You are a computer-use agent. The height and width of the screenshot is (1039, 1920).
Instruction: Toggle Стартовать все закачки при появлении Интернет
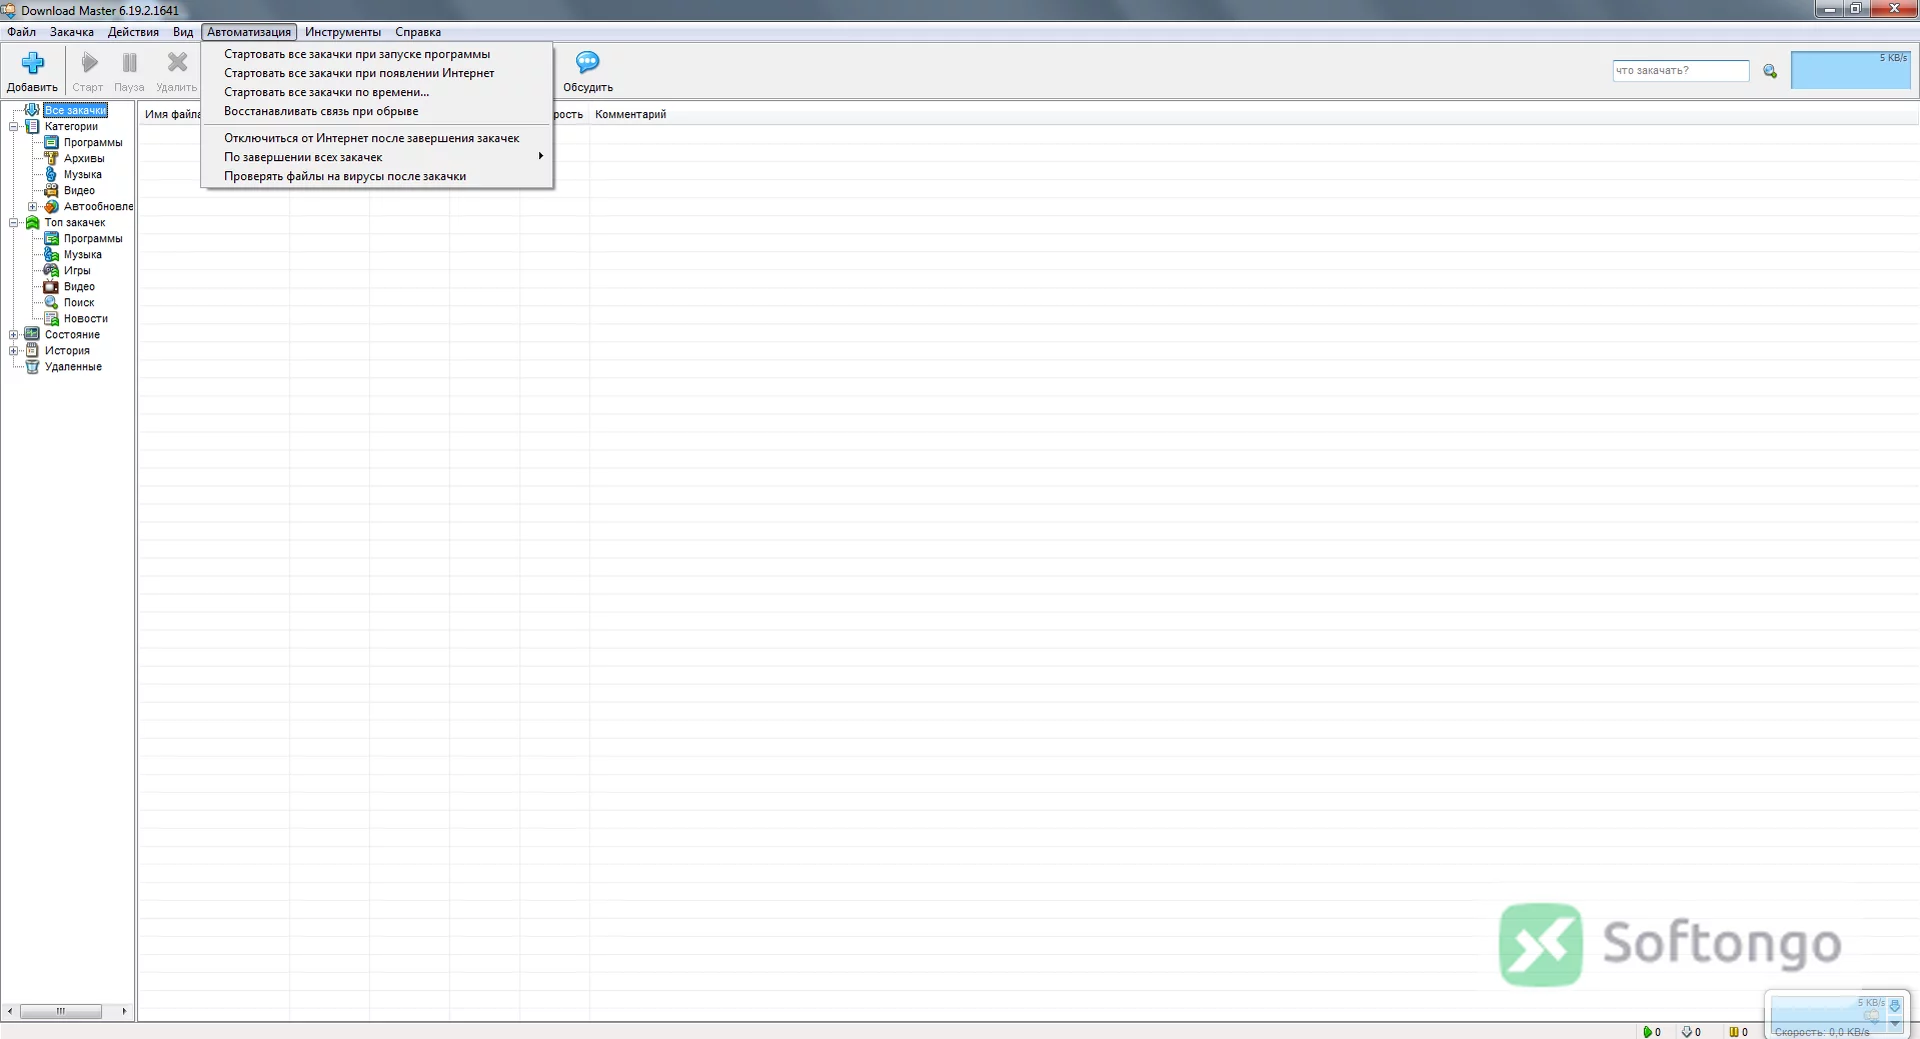click(377, 73)
